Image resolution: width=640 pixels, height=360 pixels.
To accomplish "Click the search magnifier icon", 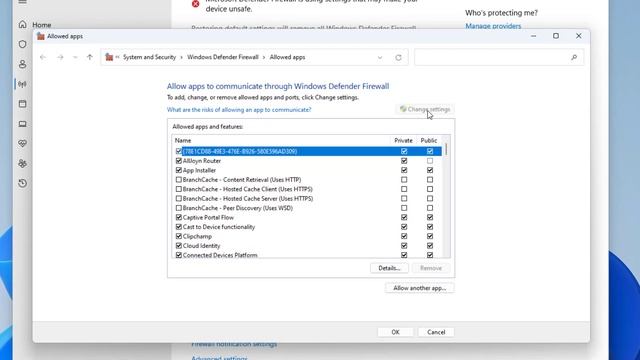I will coord(574,58).
